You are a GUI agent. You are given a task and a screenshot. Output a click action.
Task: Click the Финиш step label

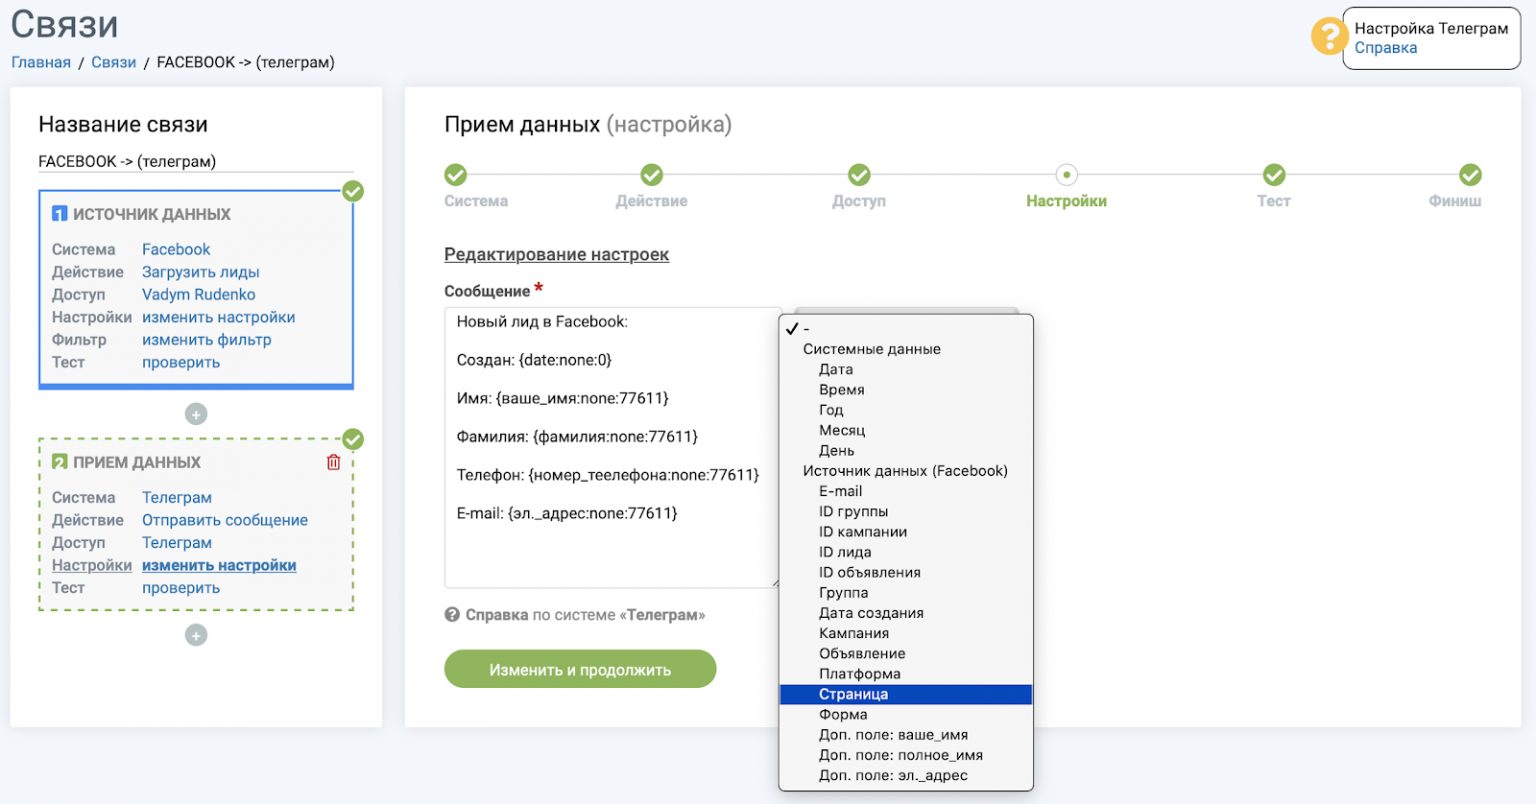(1455, 201)
